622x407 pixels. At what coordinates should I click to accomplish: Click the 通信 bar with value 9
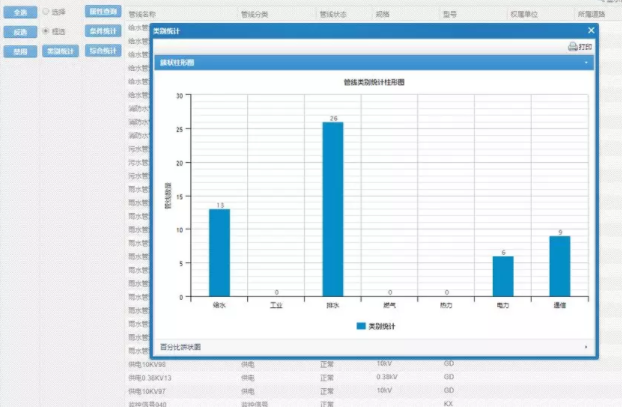559,266
